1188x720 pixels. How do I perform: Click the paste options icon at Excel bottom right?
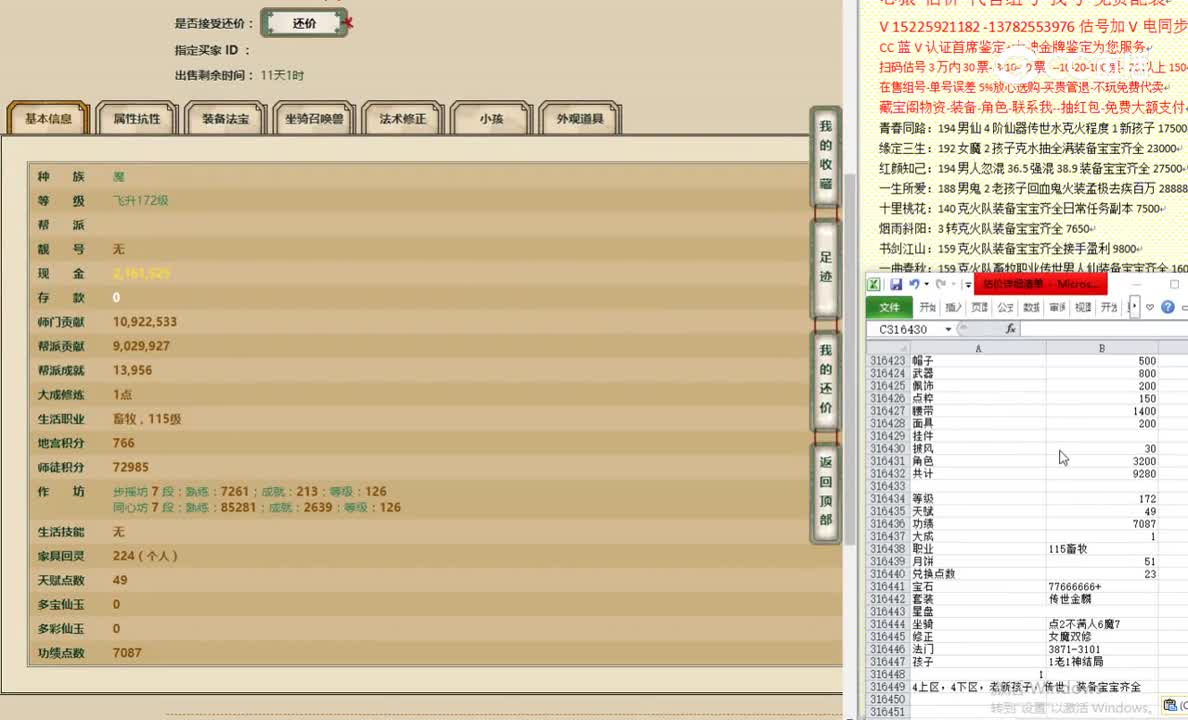[1171, 705]
